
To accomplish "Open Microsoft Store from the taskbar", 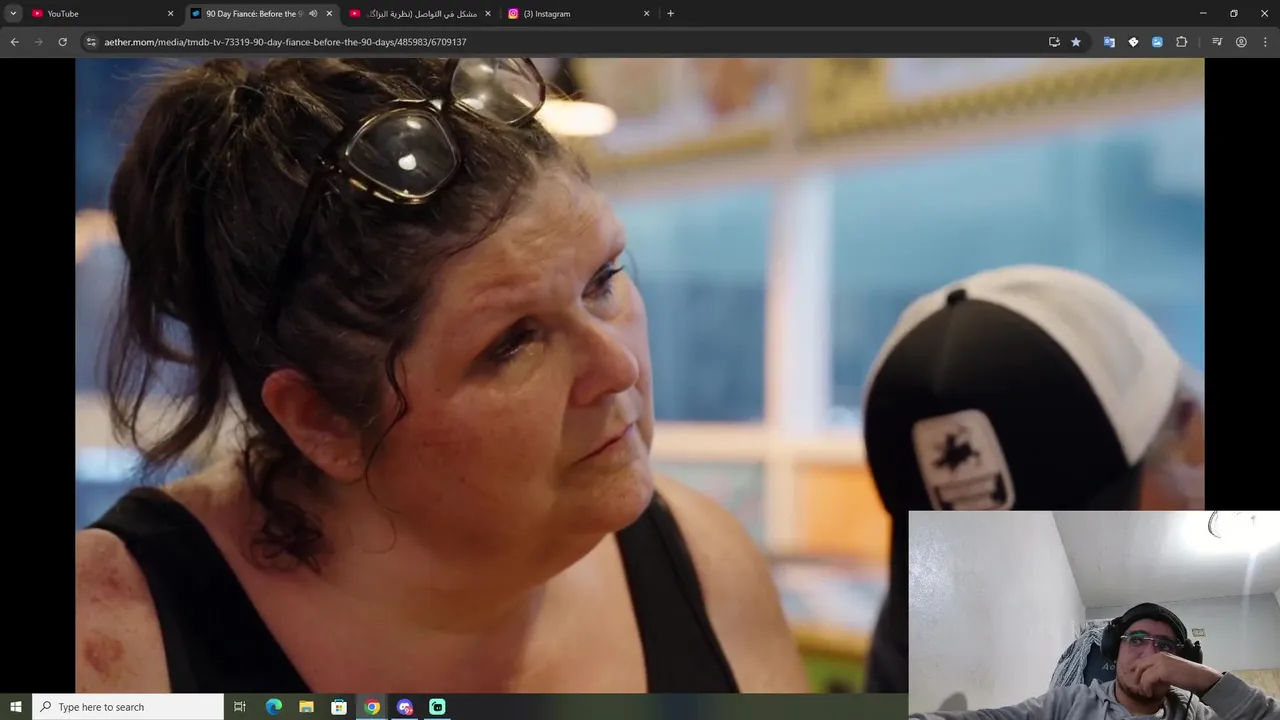I will 339,707.
